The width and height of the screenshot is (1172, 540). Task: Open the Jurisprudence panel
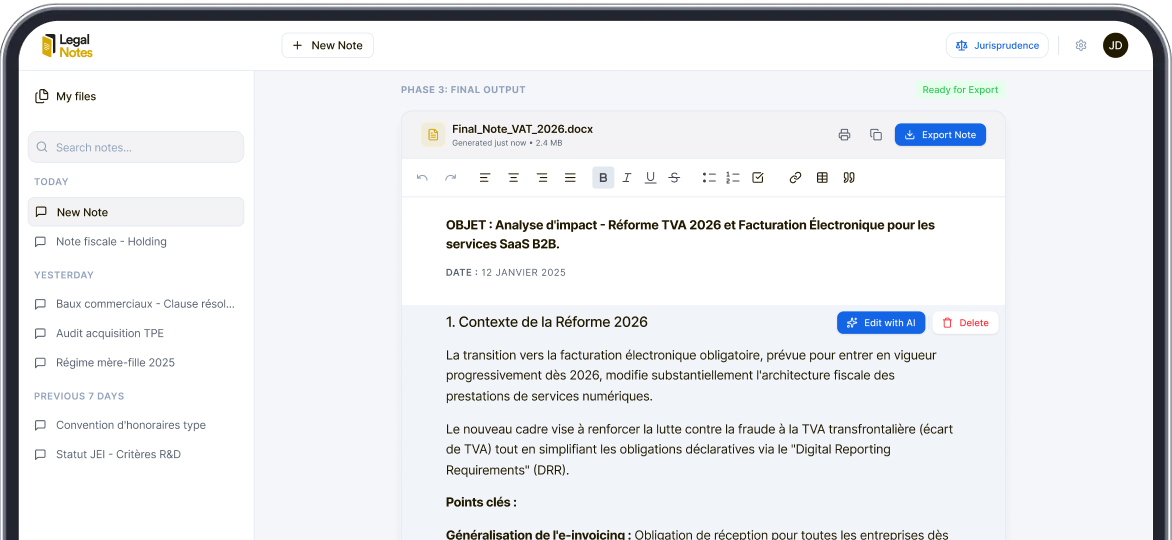[x=997, y=46]
